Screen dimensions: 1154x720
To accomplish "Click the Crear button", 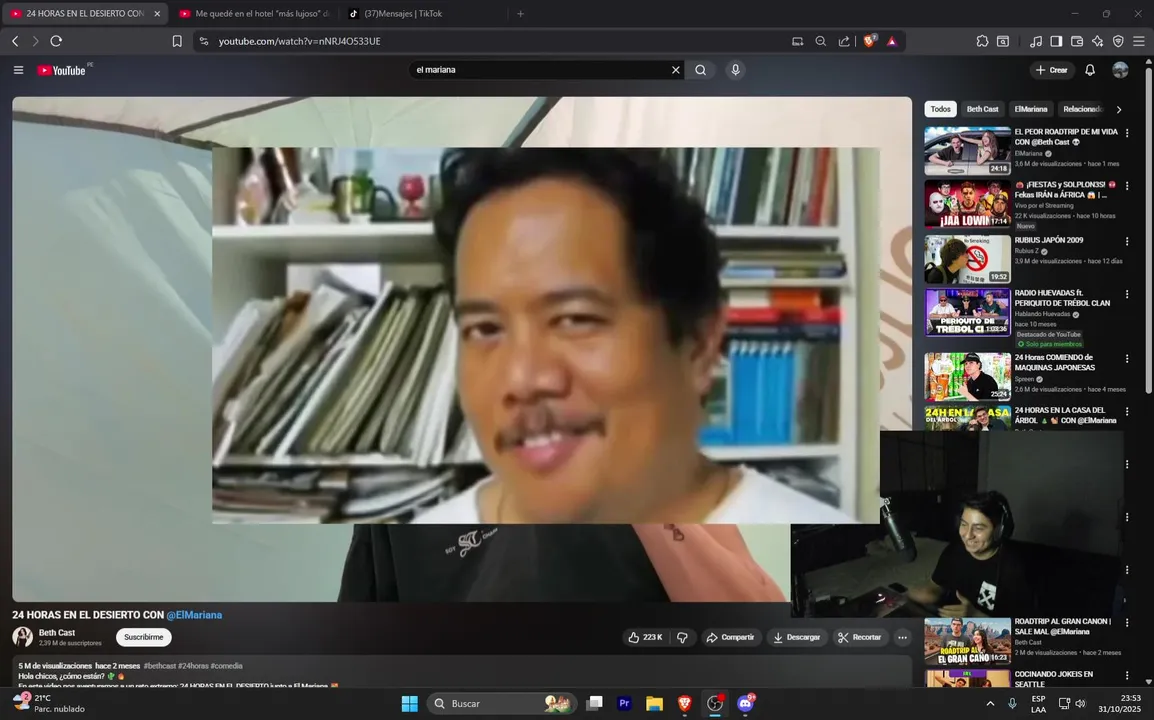I will [1052, 70].
